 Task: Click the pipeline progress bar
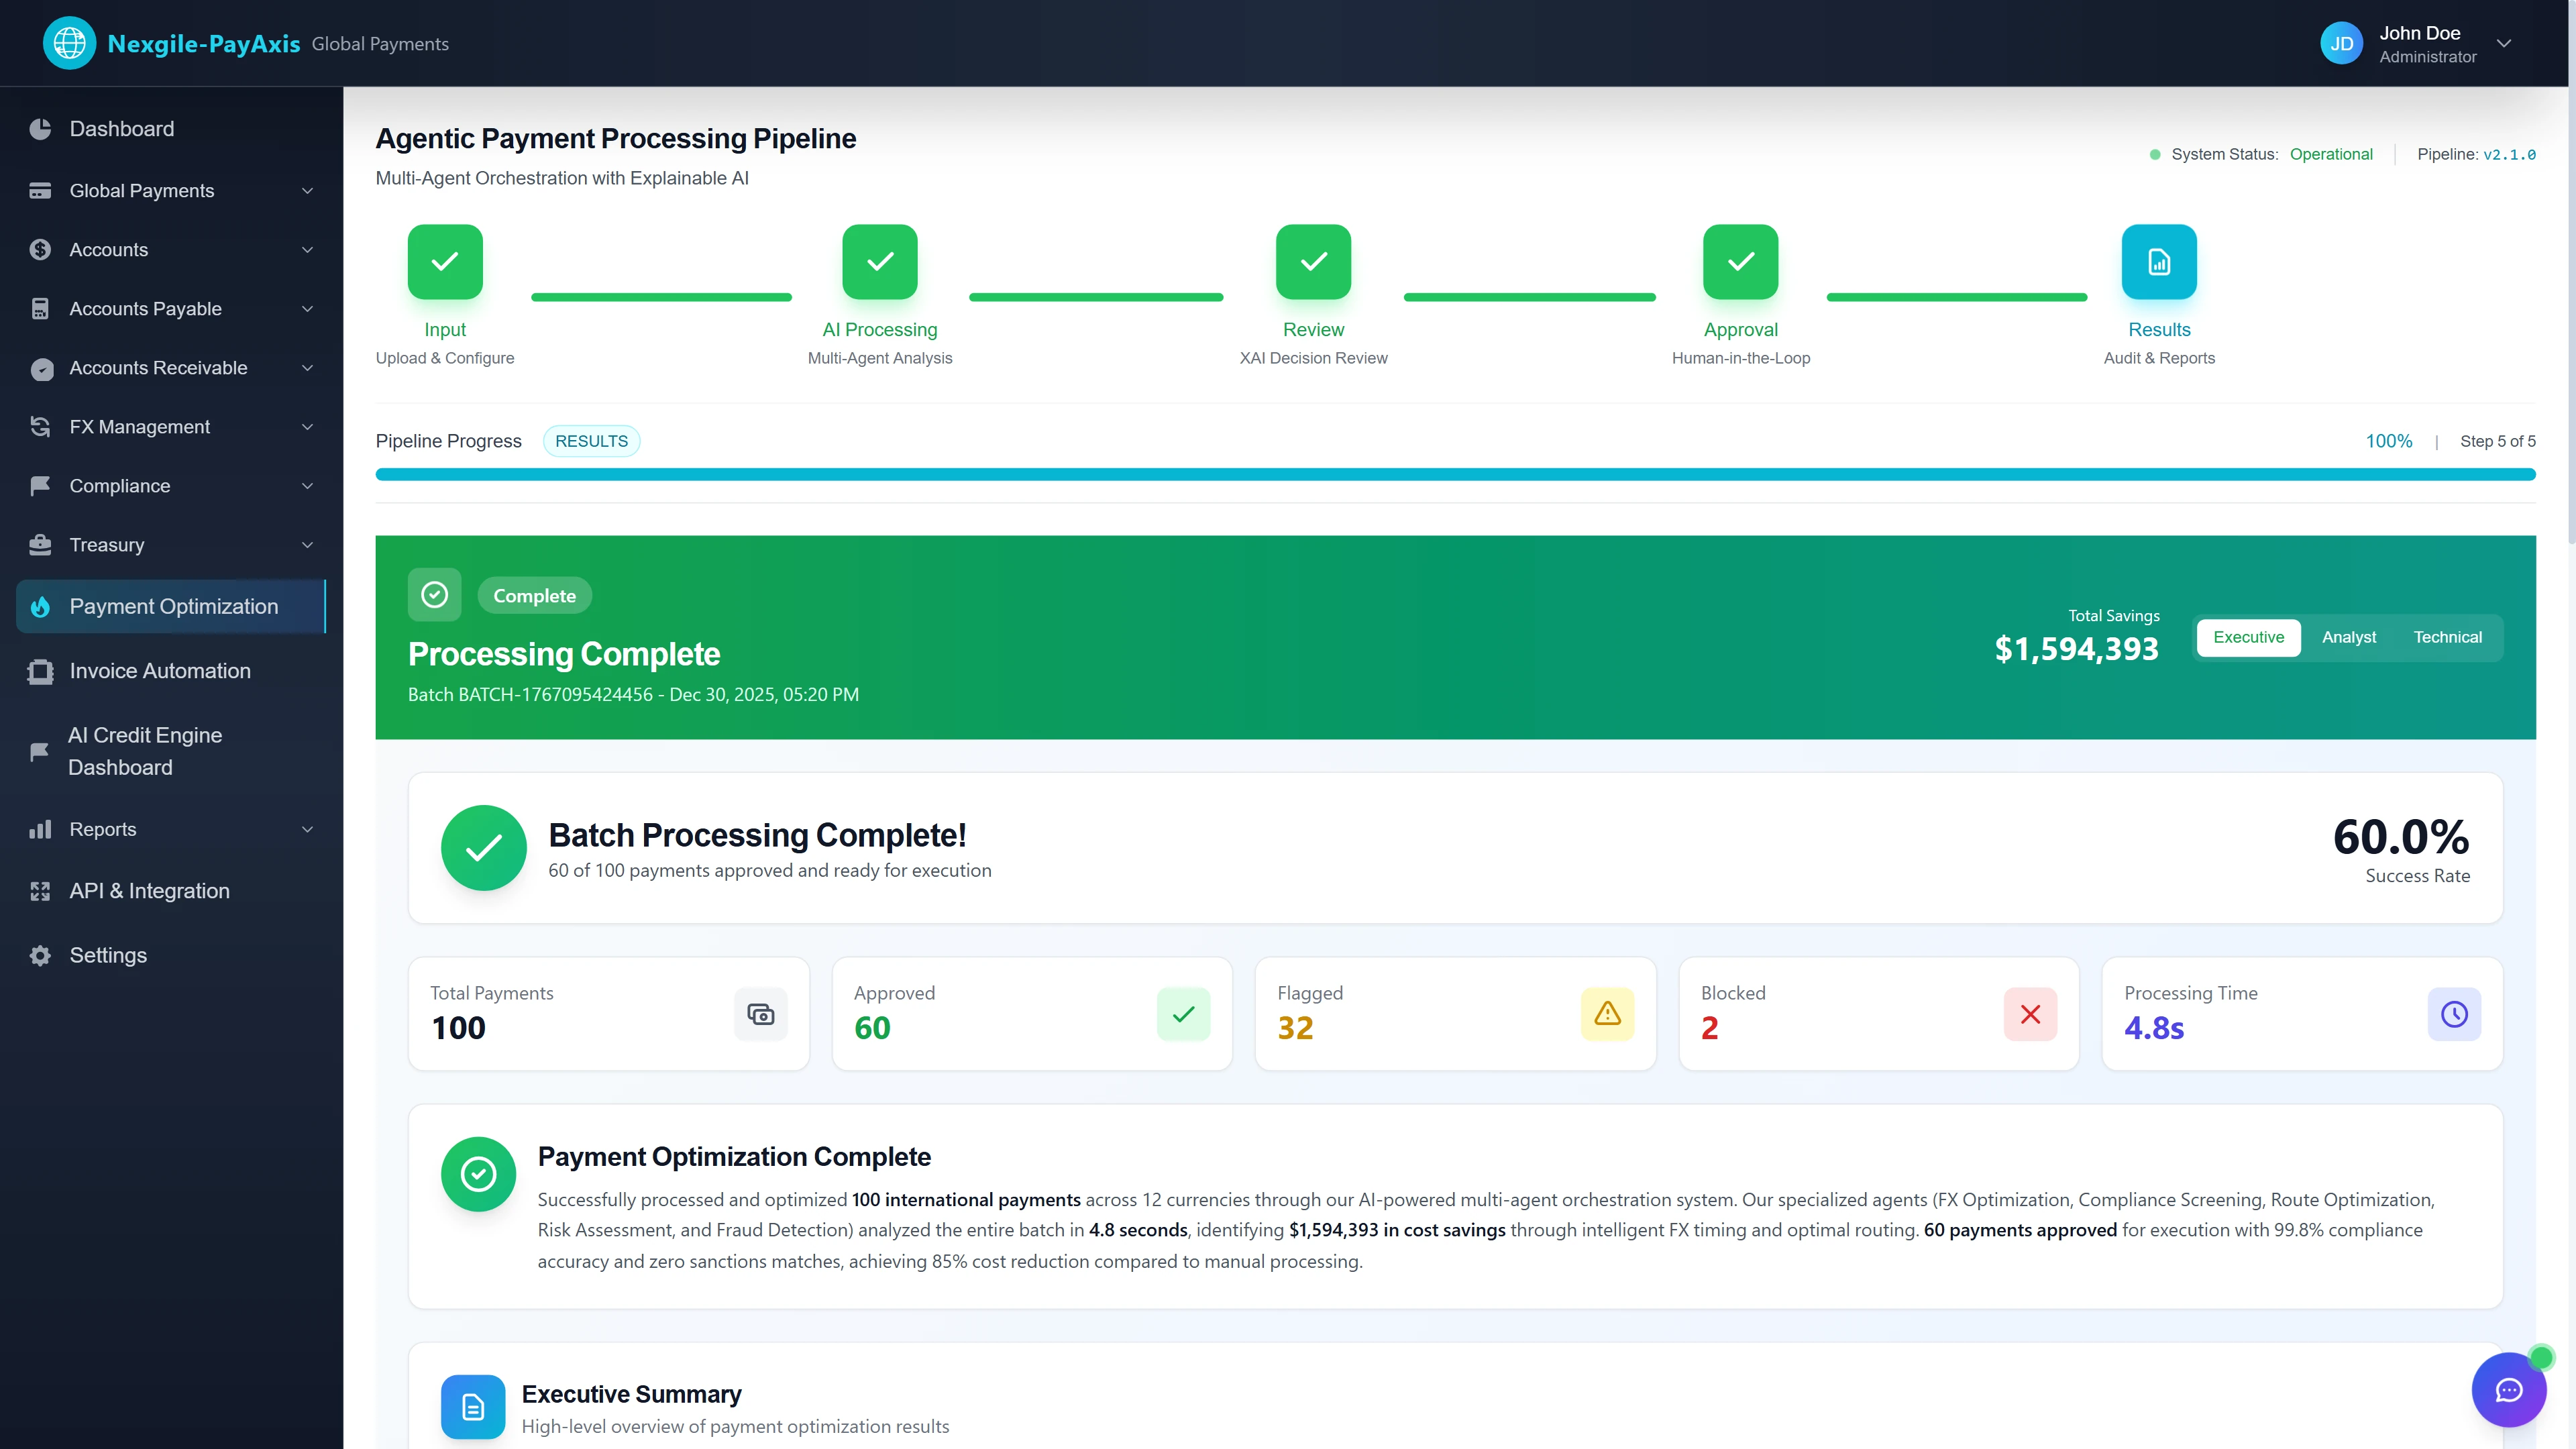click(1454, 474)
